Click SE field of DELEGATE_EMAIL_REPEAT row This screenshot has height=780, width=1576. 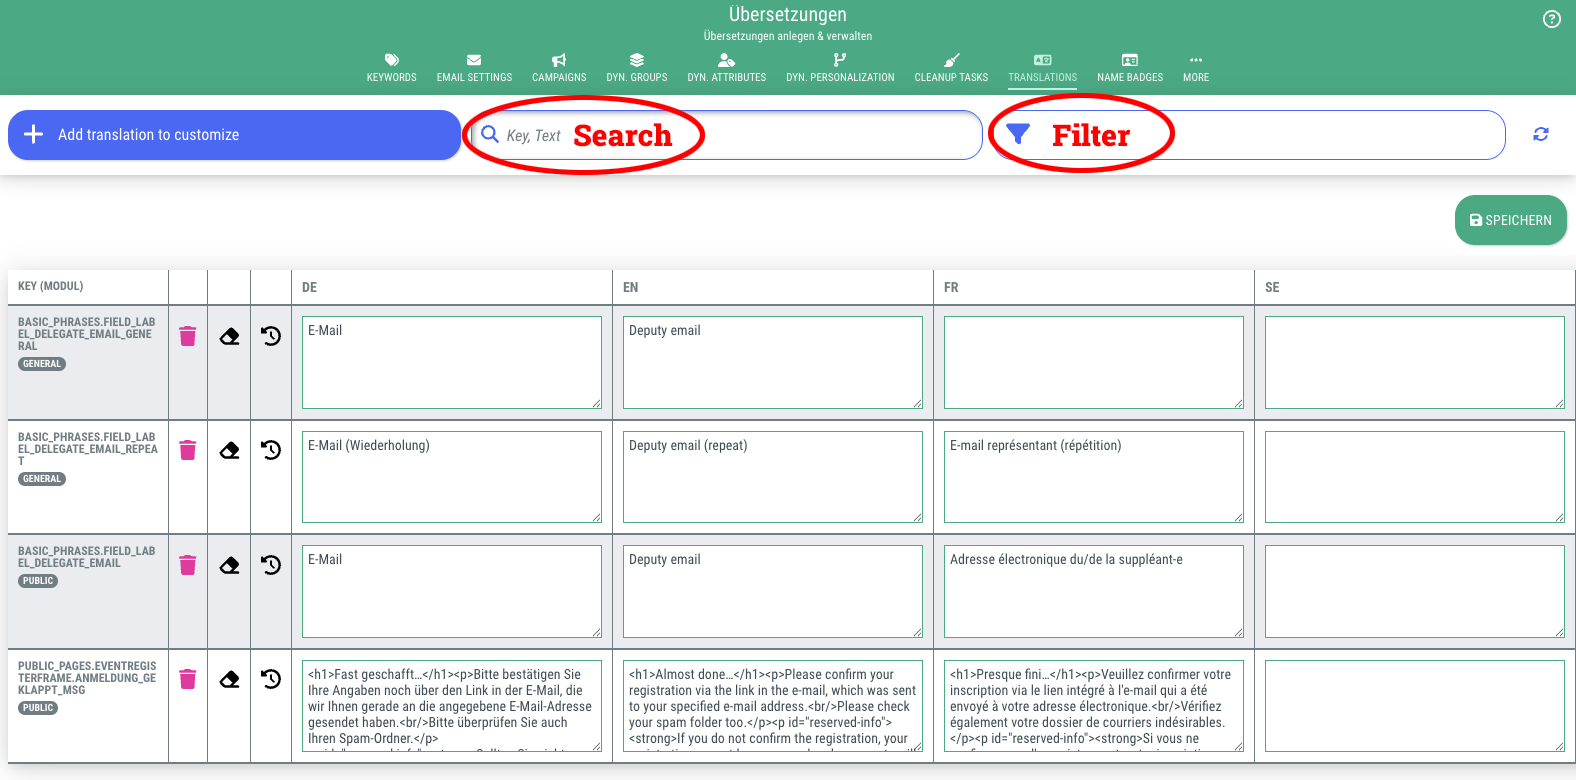[1415, 477]
